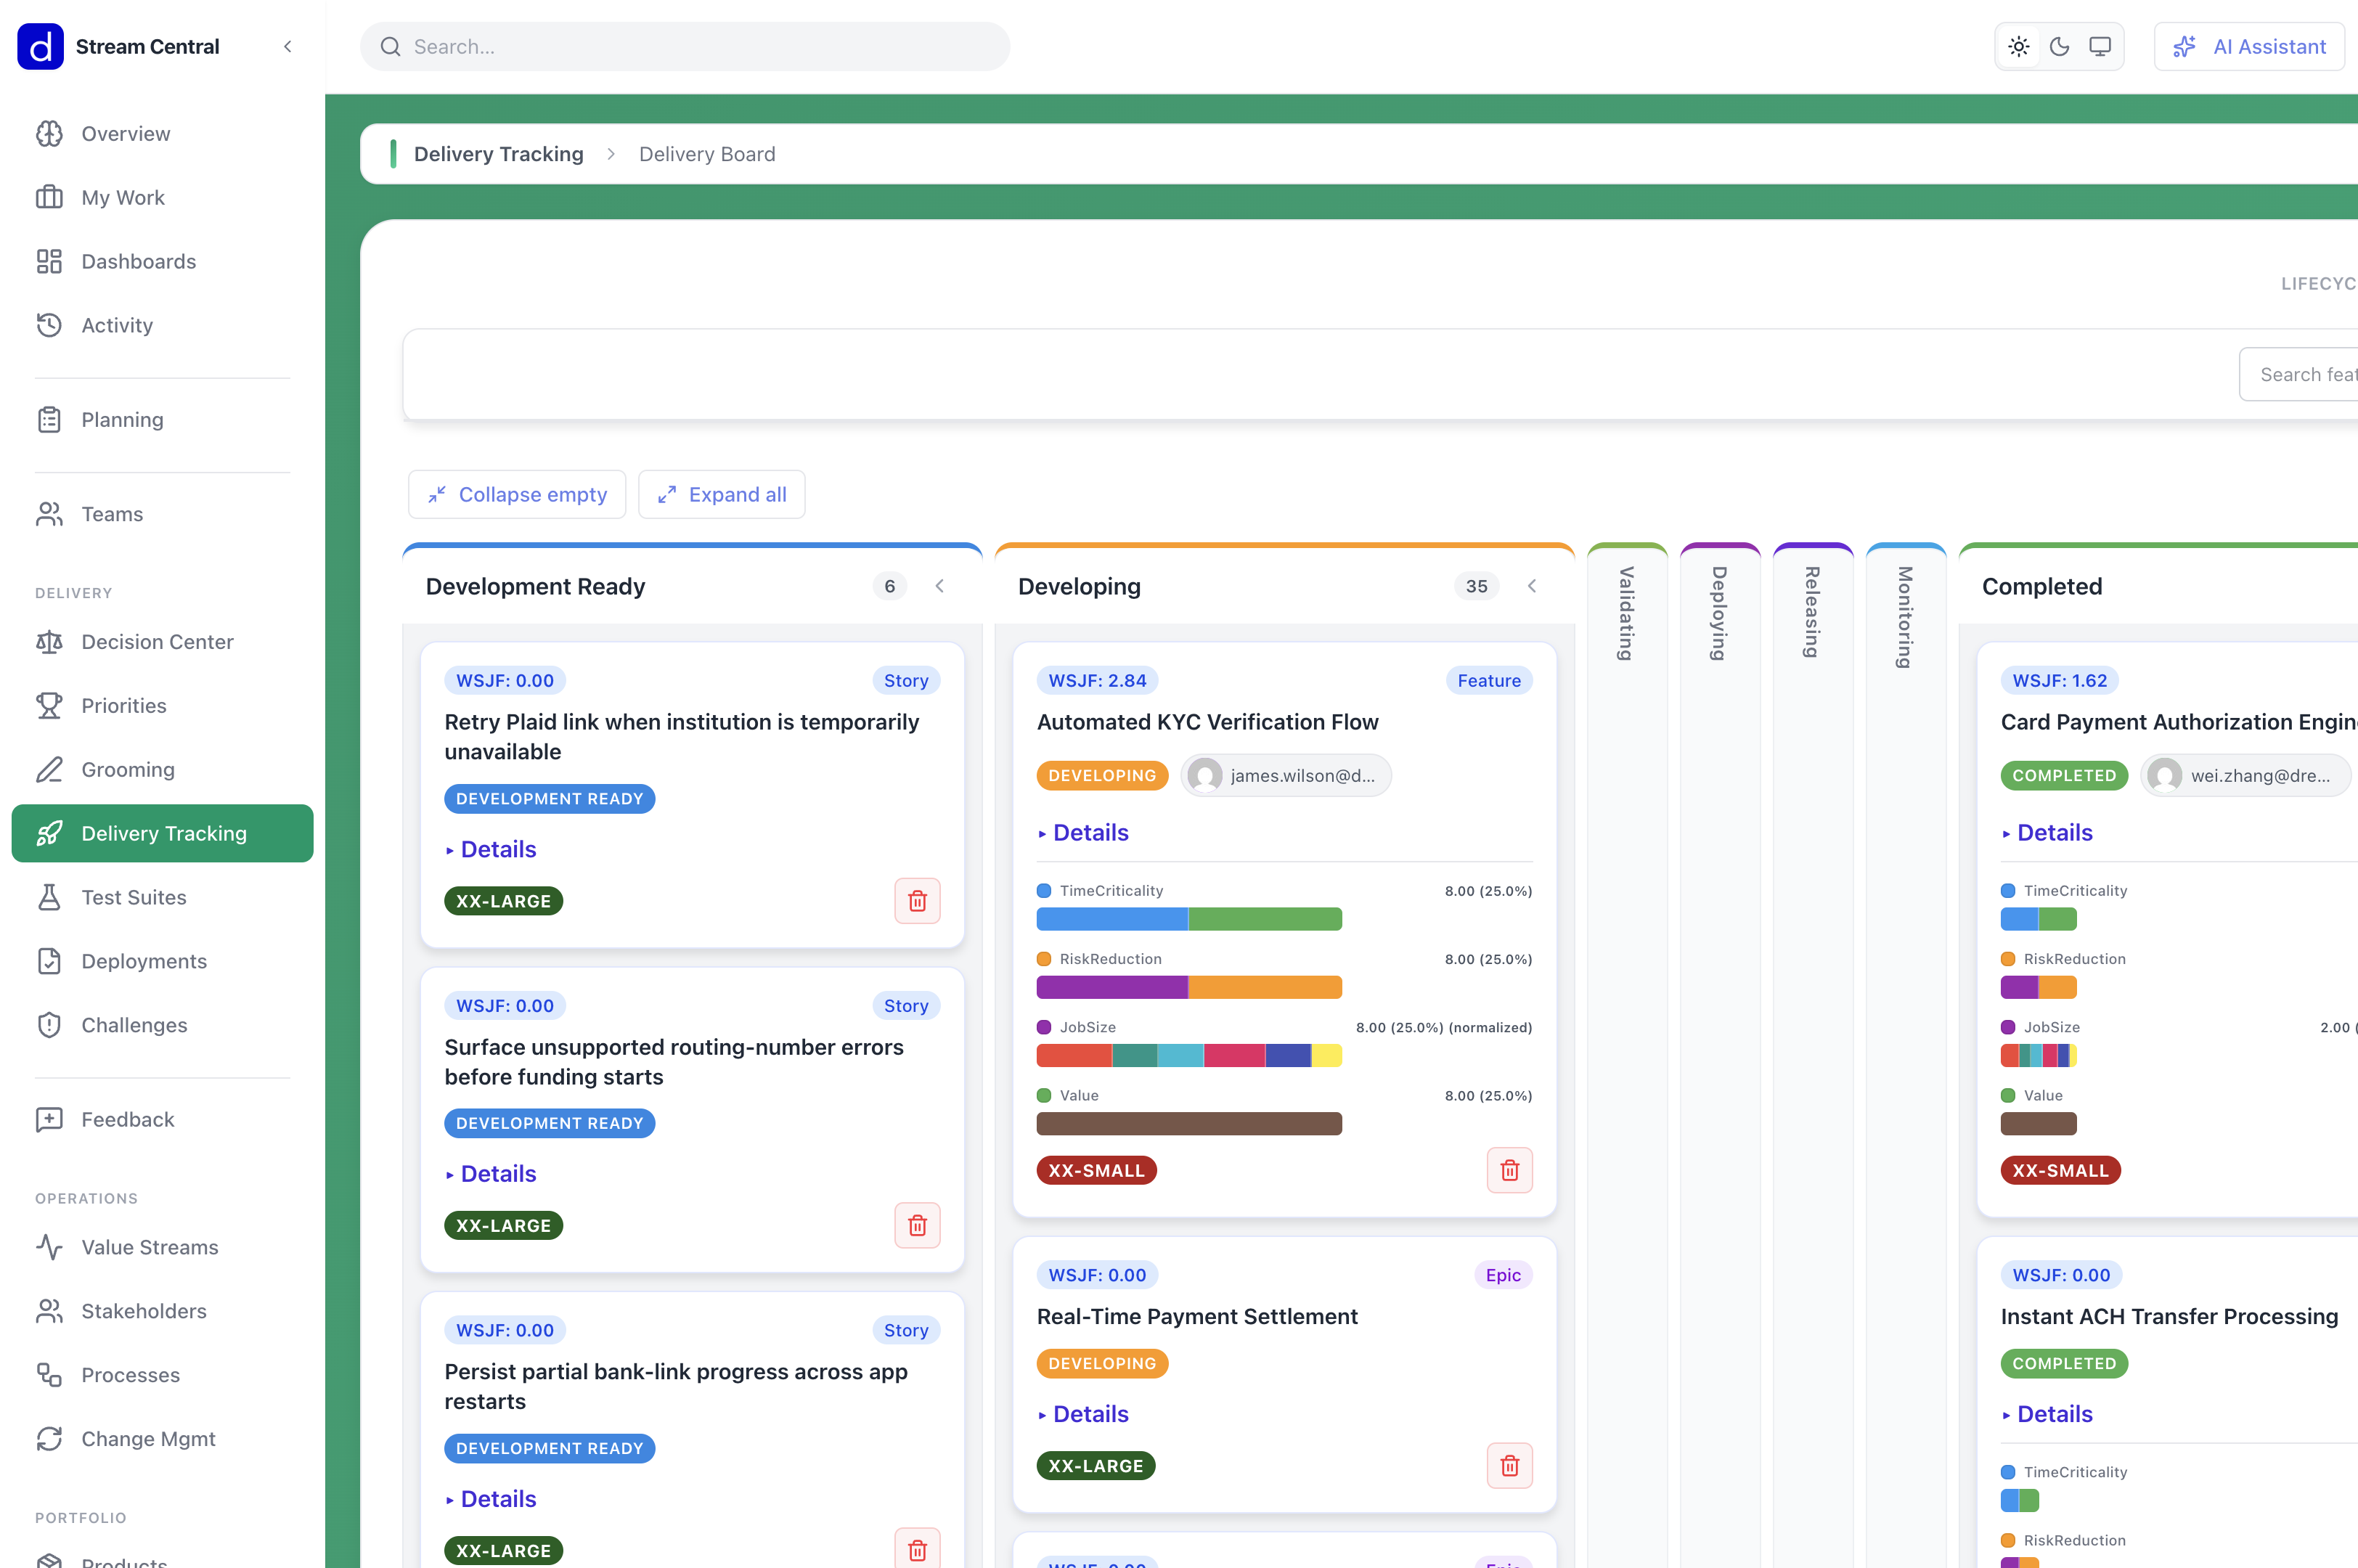Expand the Releasing column
The height and width of the screenshot is (1568, 2358).
point(1813,613)
